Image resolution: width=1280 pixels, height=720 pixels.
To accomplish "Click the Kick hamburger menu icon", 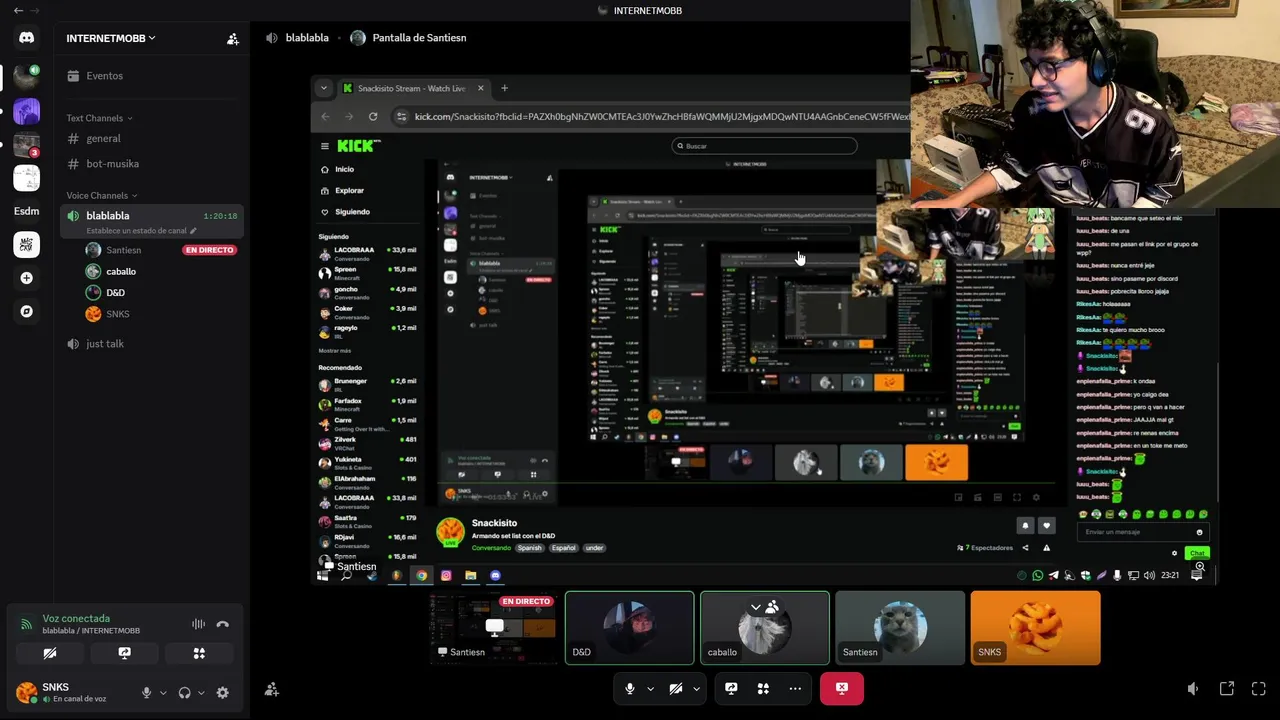I will click(x=324, y=146).
